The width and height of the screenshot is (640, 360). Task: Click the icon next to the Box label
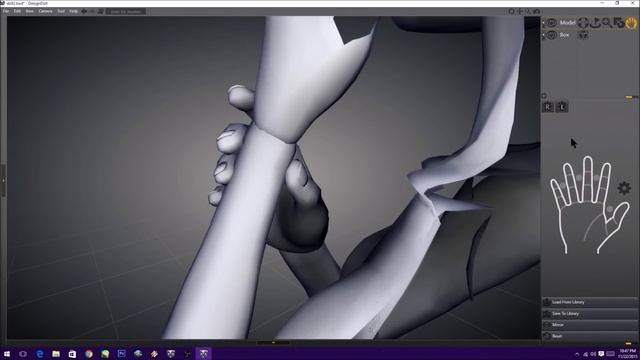tap(583, 35)
